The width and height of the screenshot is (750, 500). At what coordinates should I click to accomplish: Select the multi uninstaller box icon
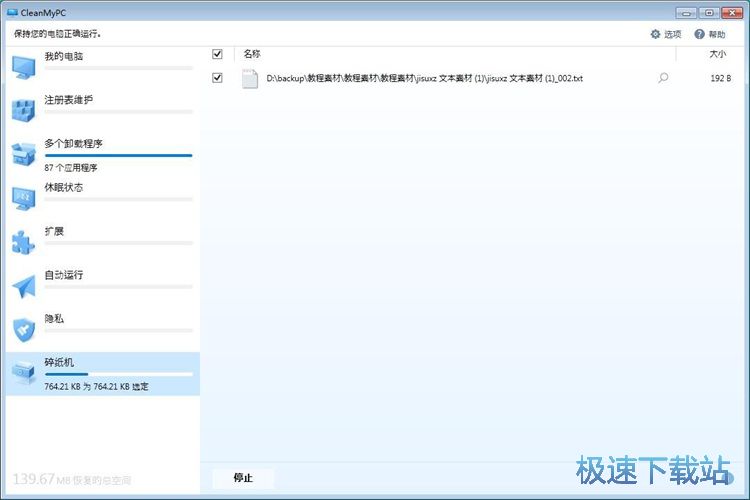[23, 154]
